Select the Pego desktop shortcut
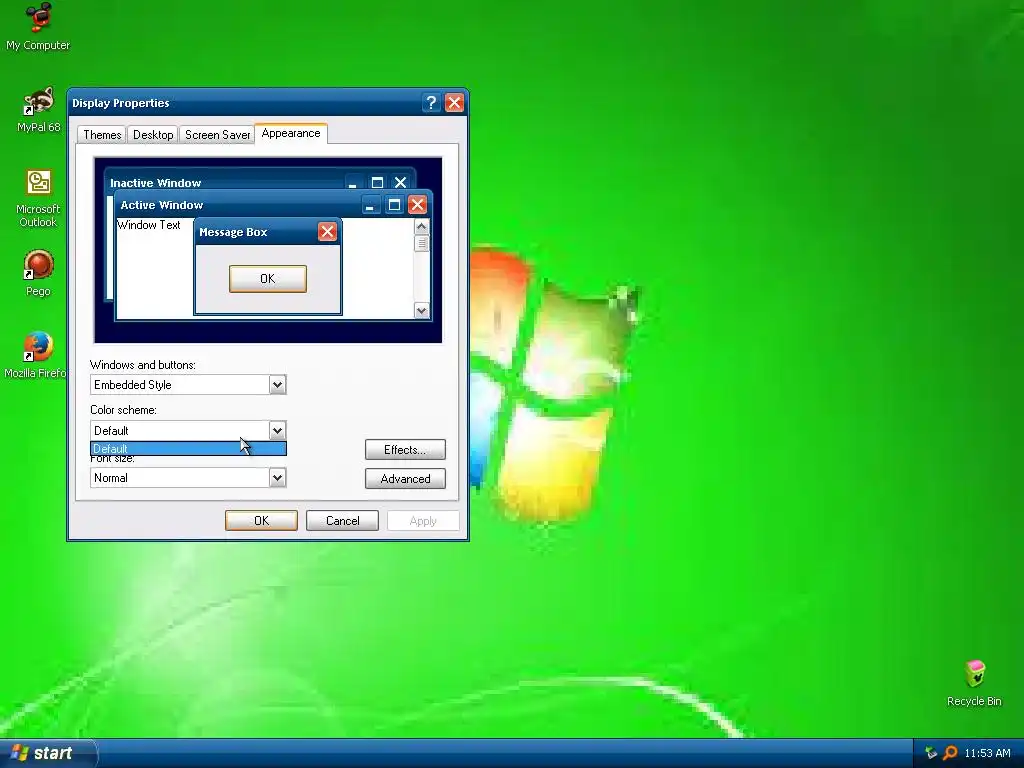Screen dimensions: 1024x768 point(38,273)
